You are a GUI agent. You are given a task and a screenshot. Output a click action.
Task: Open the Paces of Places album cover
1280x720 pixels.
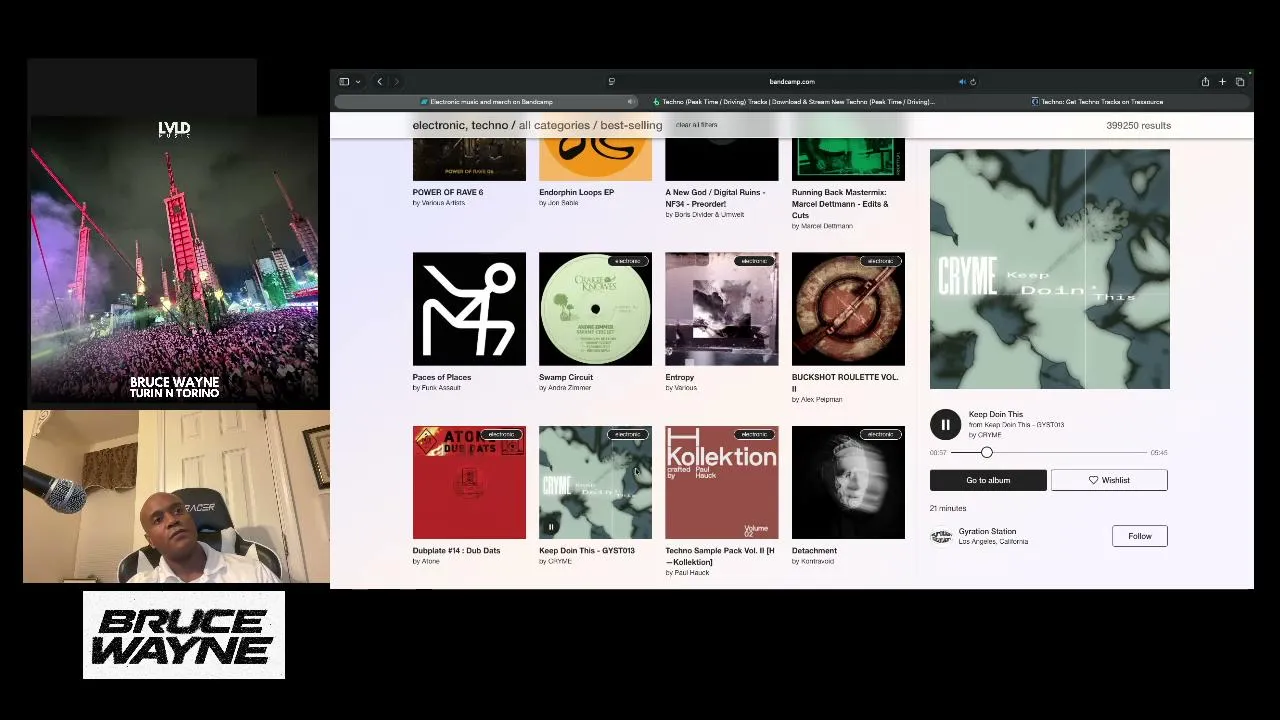(469, 309)
